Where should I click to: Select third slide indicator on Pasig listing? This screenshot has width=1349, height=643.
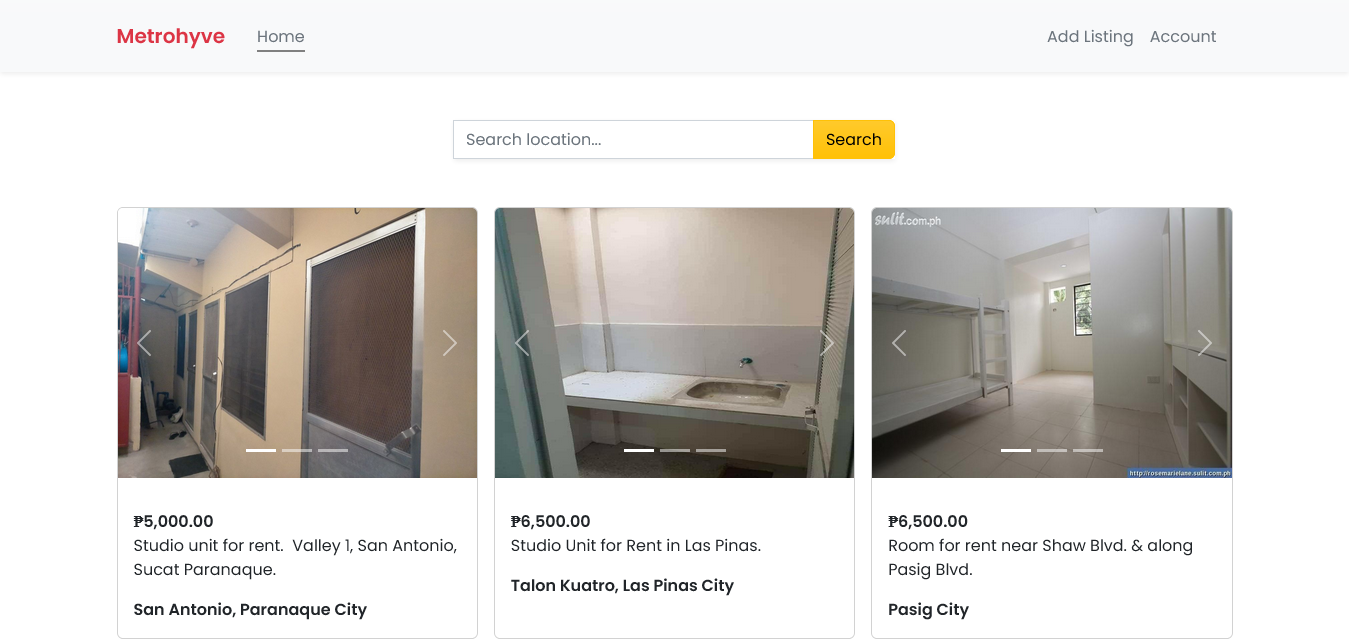[x=1088, y=450]
